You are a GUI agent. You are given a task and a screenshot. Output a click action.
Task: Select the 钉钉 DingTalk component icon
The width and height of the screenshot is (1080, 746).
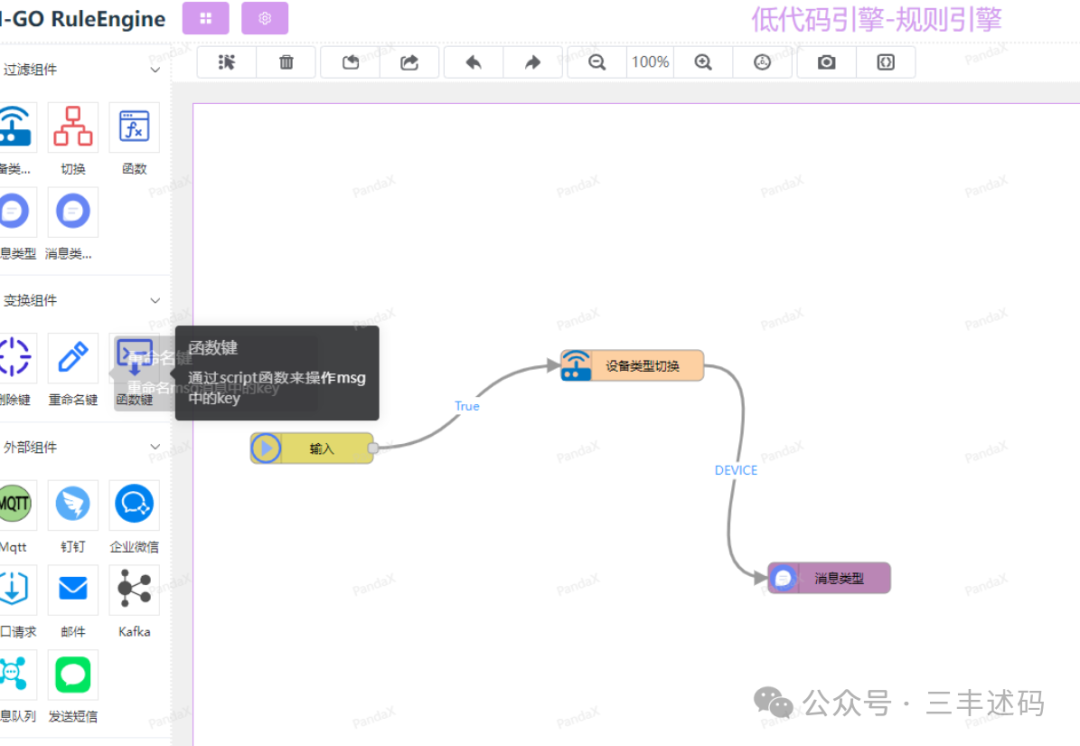click(x=73, y=504)
